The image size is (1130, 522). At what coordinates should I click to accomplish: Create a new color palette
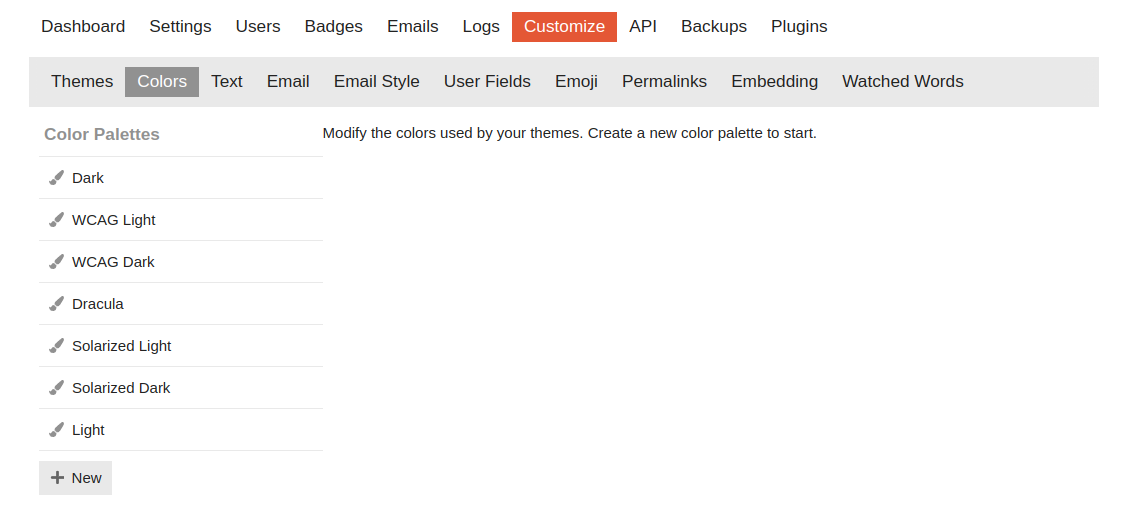click(x=76, y=478)
